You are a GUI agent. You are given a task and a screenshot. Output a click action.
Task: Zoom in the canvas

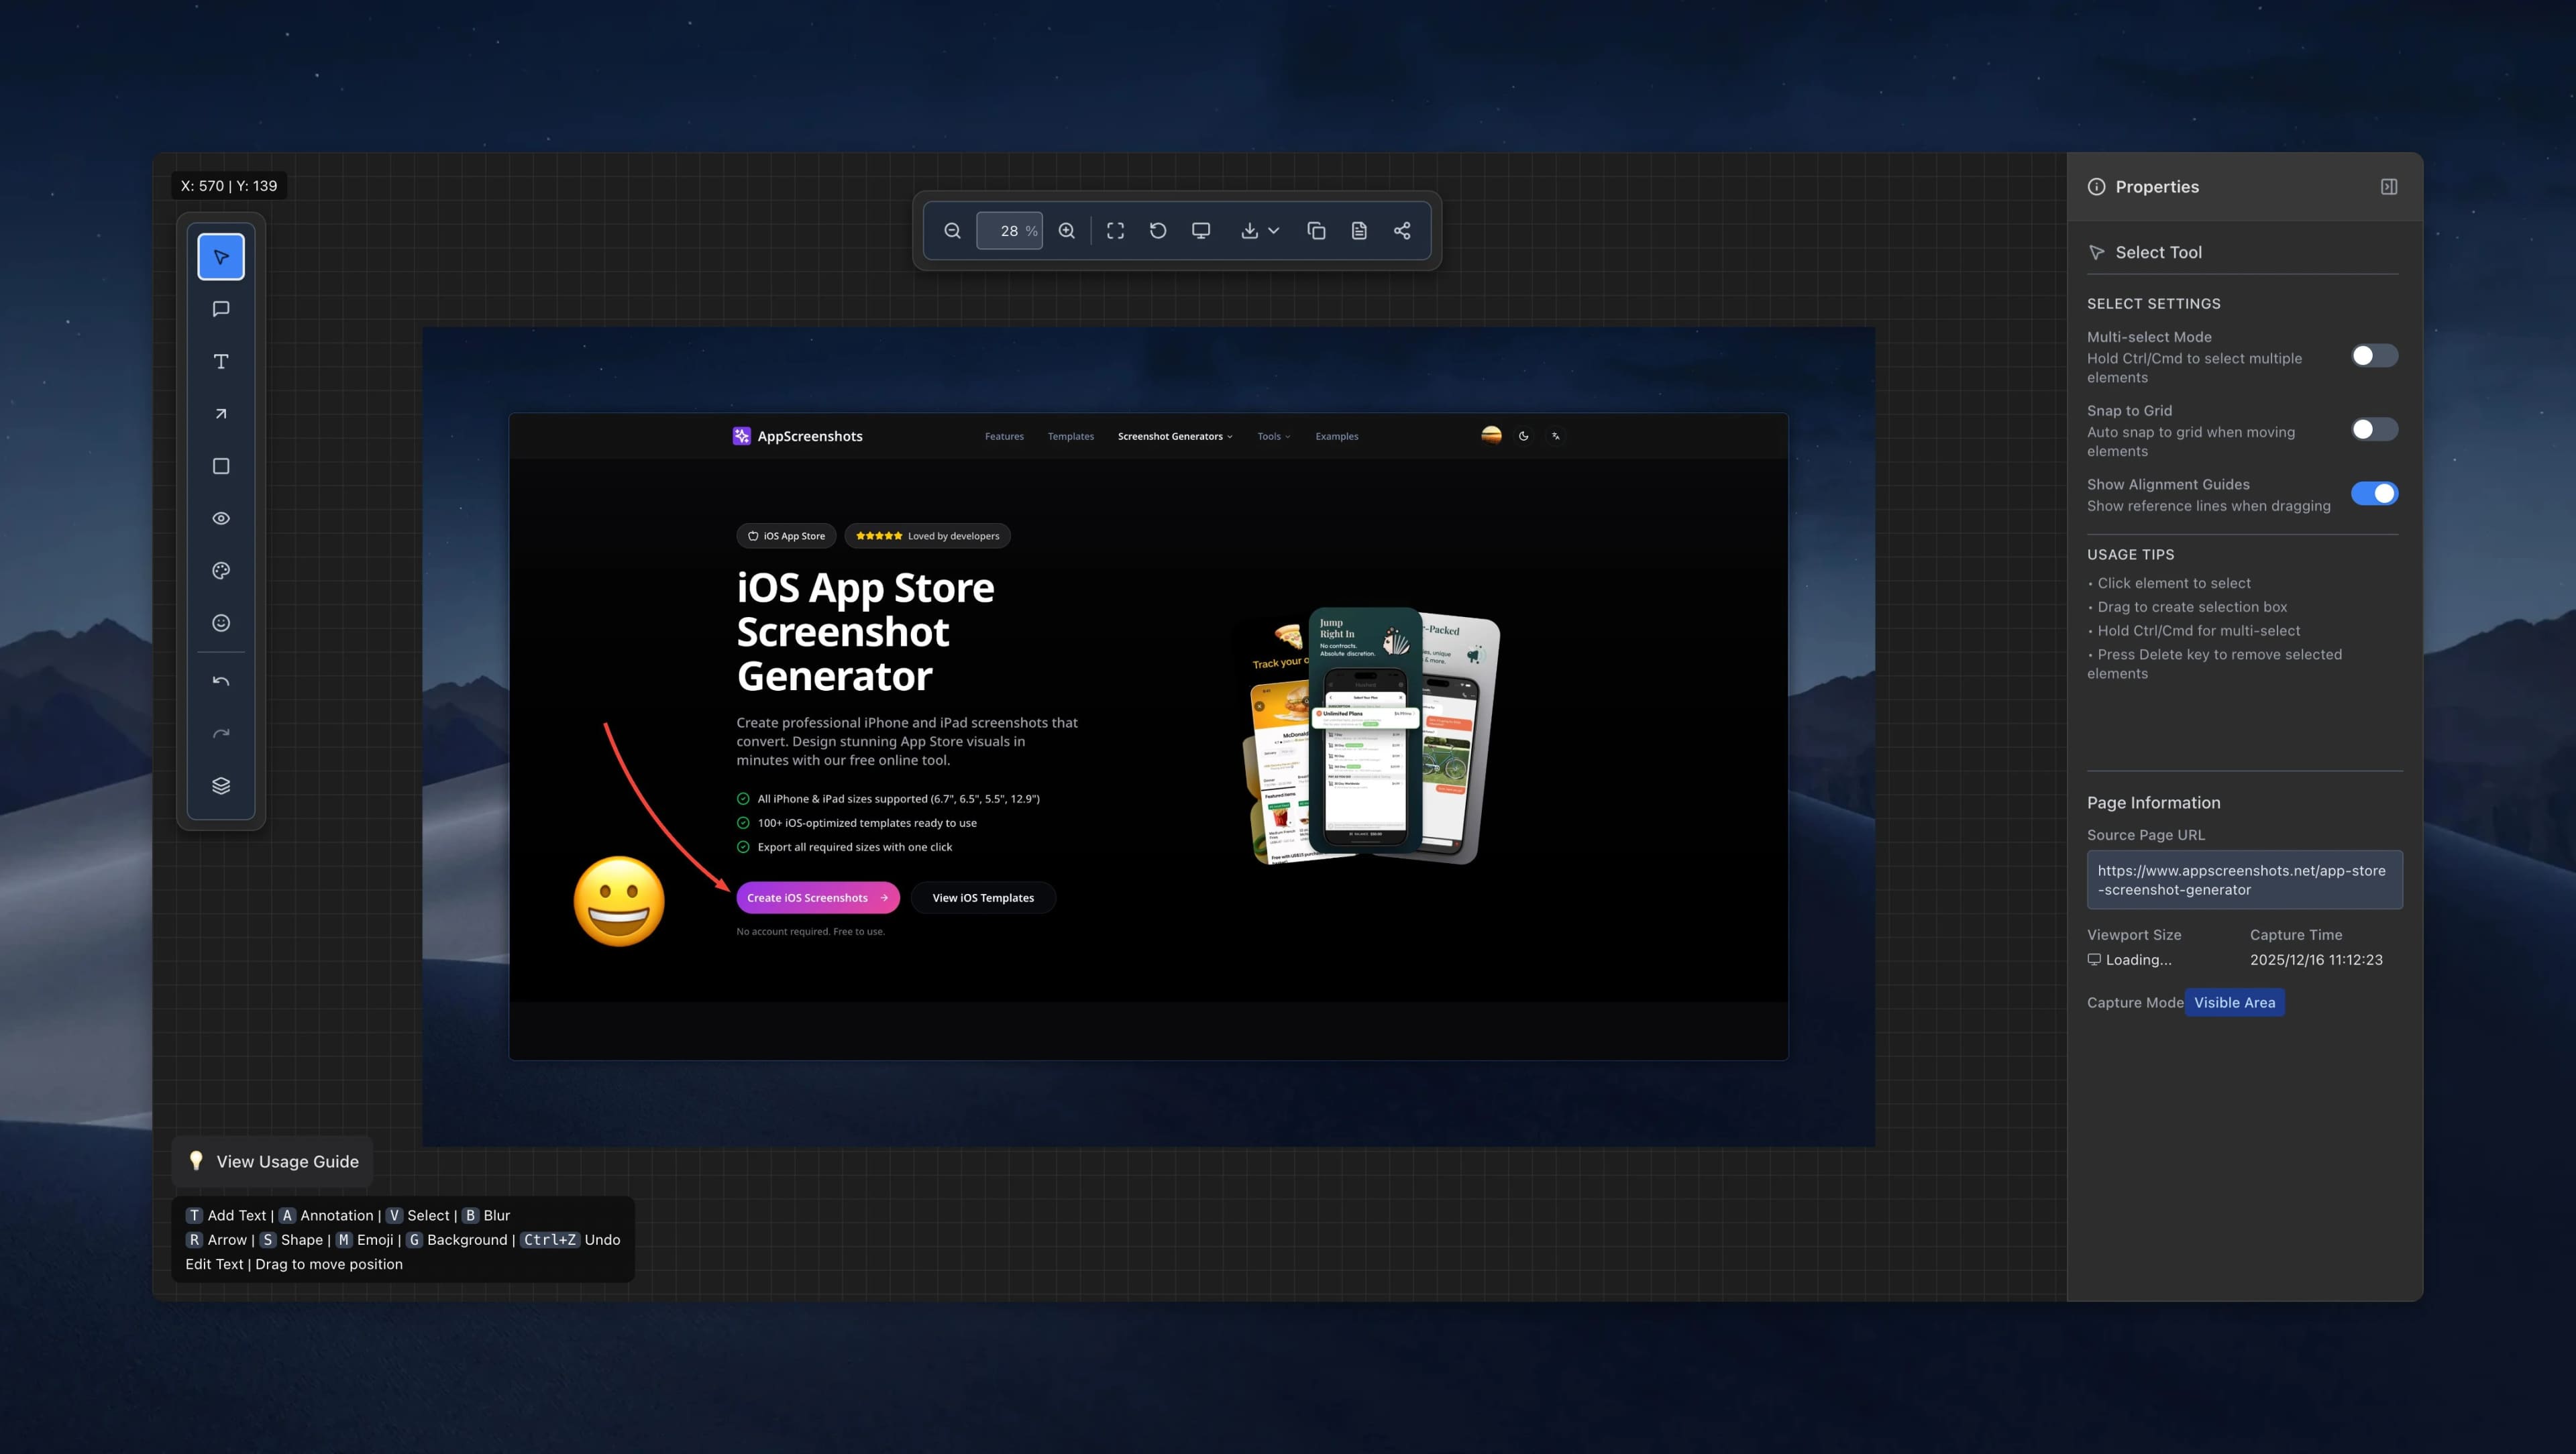pyautogui.click(x=1067, y=231)
